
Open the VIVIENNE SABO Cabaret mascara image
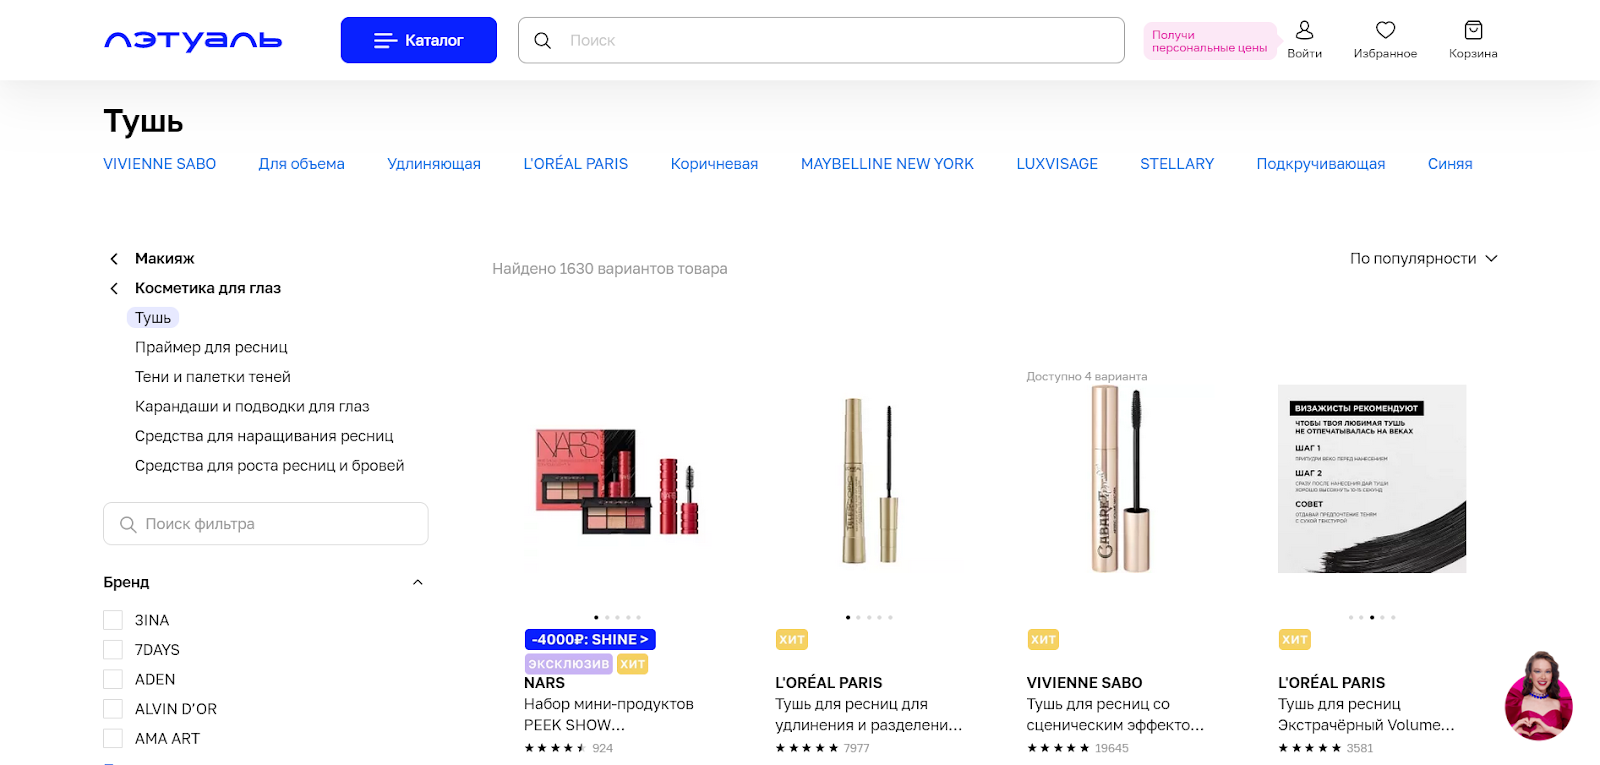pyautogui.click(x=1120, y=480)
